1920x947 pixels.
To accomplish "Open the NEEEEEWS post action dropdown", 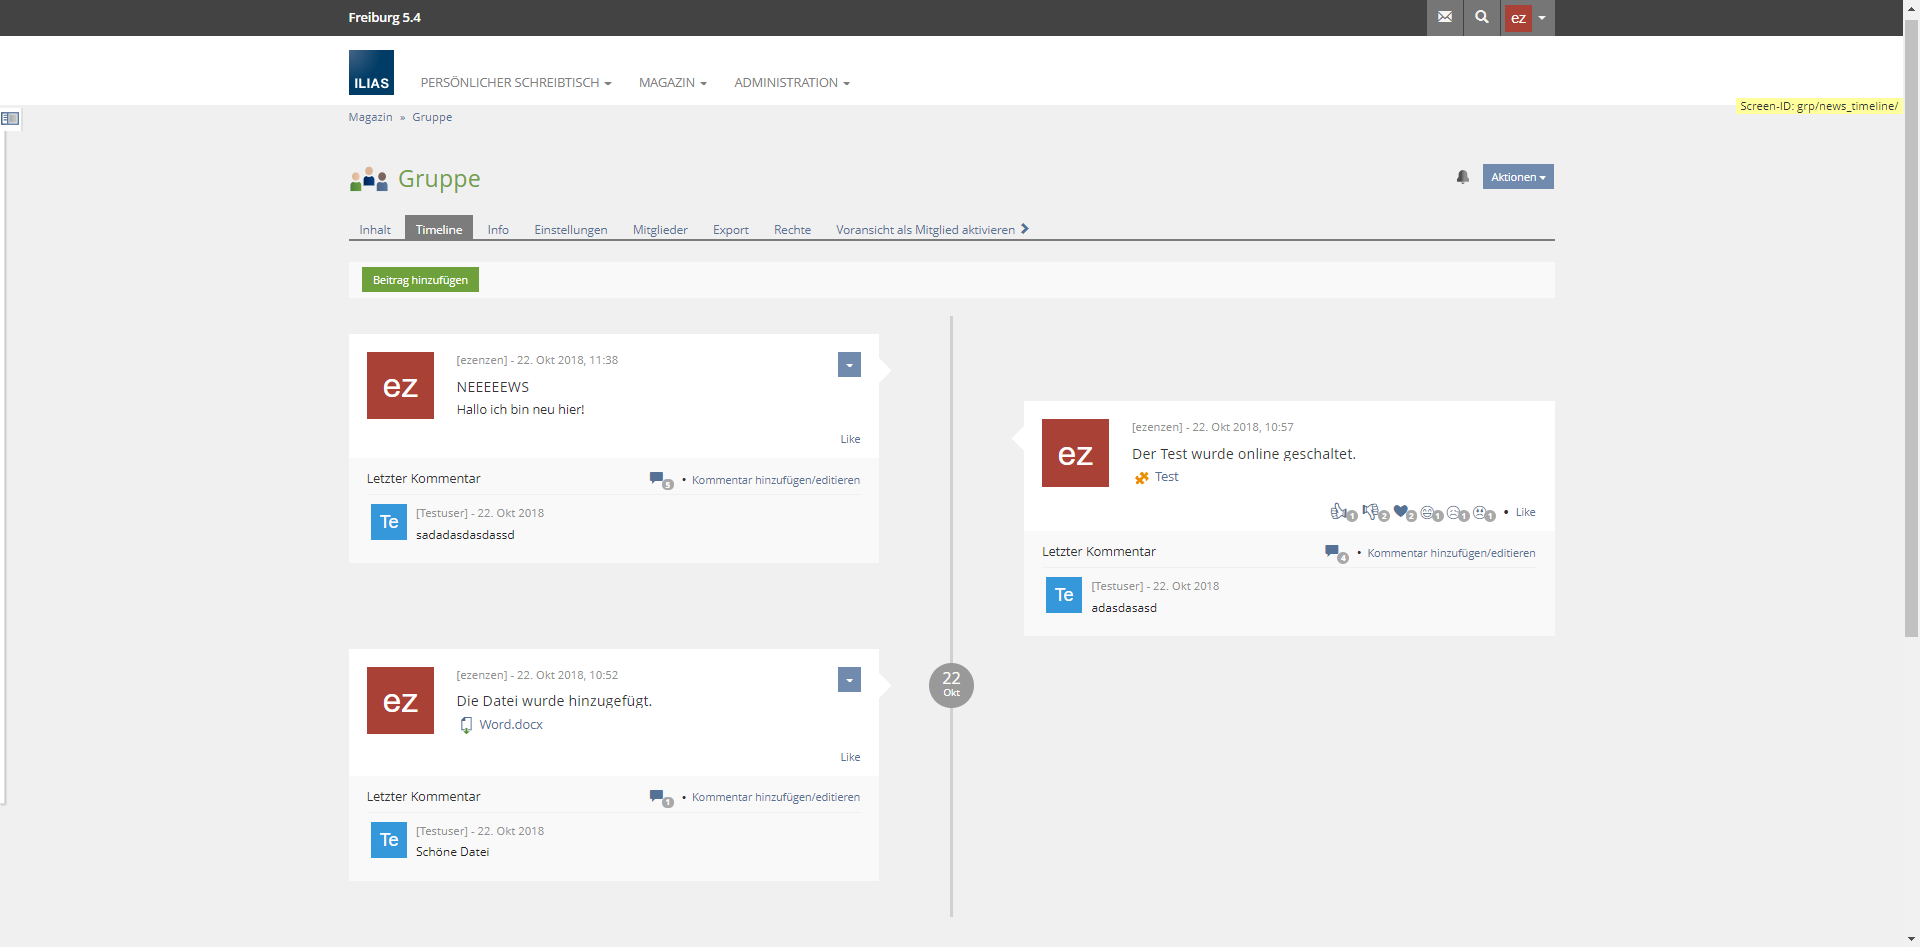I will tap(849, 365).
